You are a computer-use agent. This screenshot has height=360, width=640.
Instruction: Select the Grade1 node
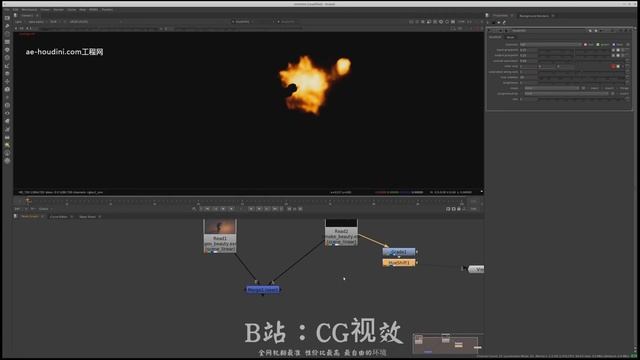pos(399,252)
